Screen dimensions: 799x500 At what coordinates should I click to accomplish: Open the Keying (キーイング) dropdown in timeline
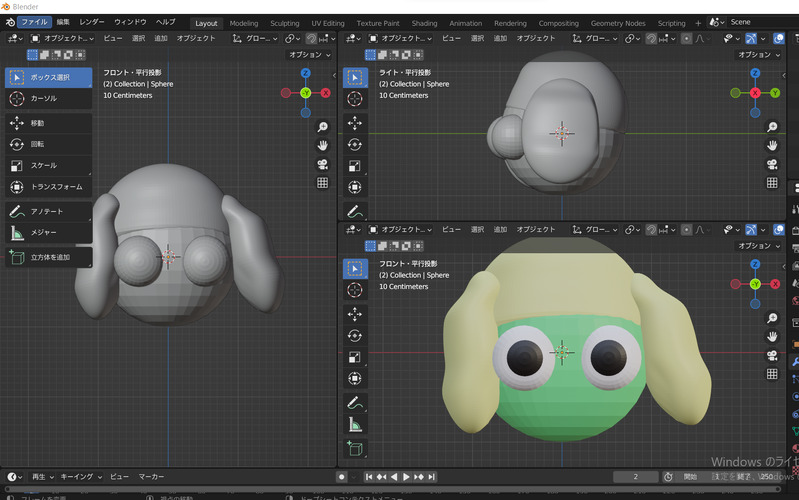pyautogui.click(x=80, y=477)
